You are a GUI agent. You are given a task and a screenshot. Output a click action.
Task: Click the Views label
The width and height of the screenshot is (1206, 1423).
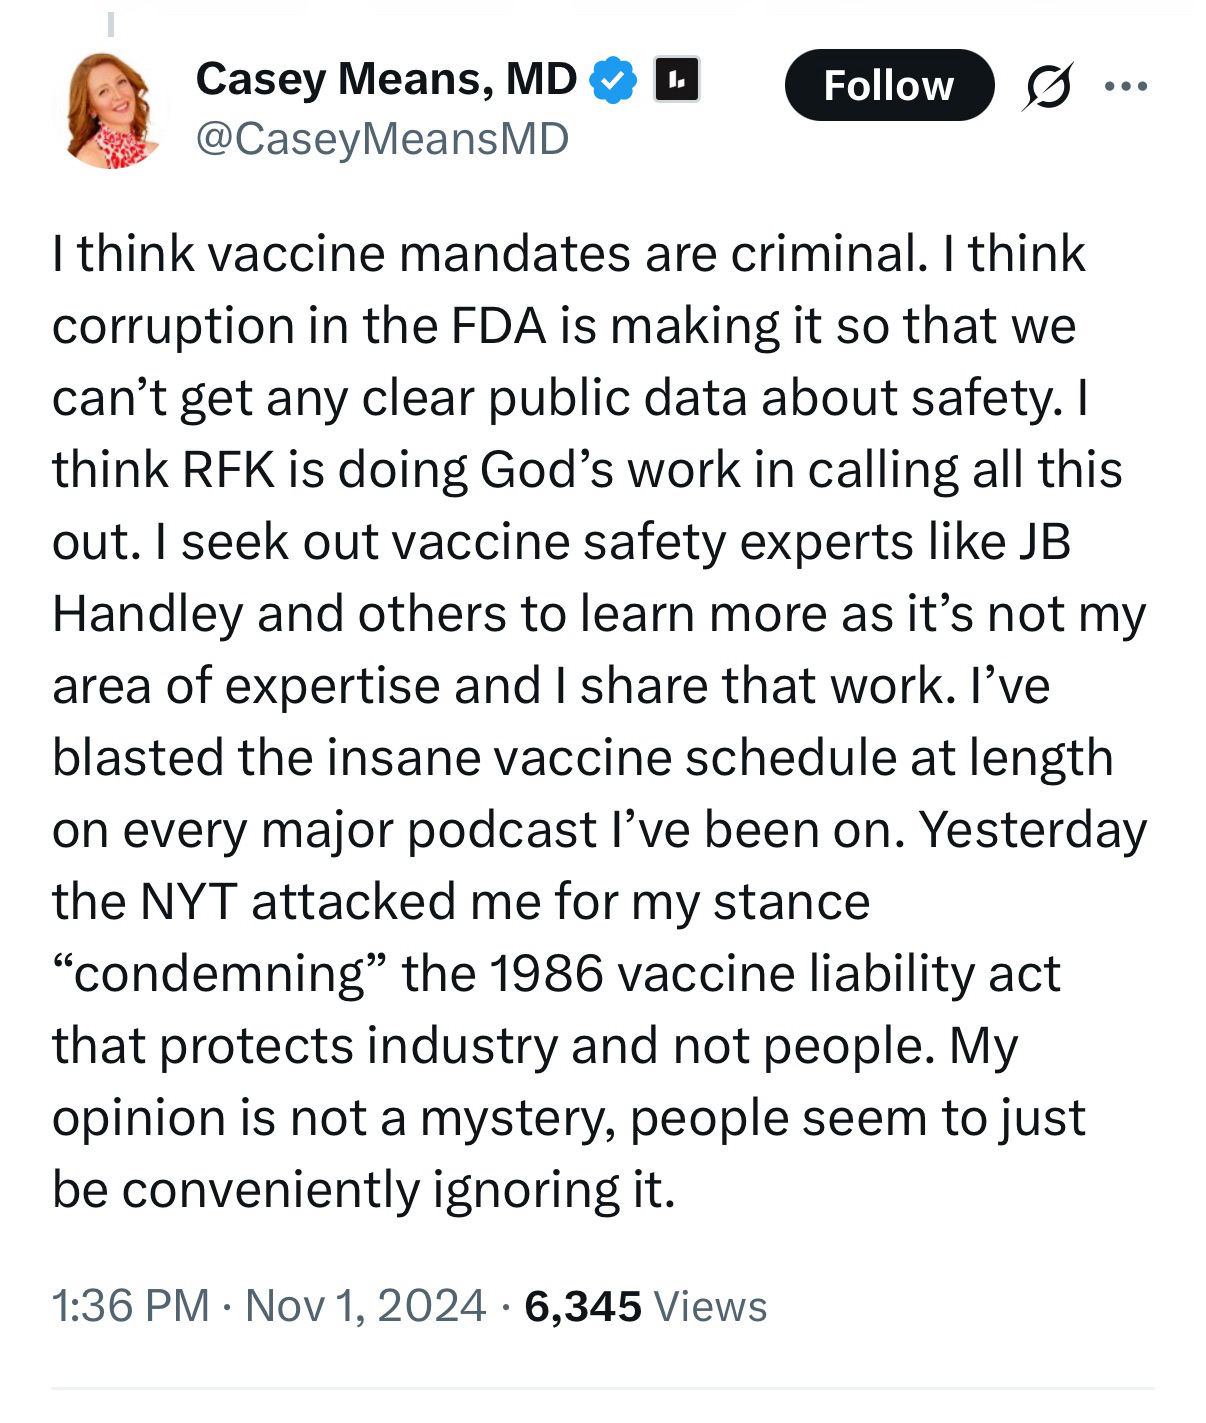click(710, 1306)
